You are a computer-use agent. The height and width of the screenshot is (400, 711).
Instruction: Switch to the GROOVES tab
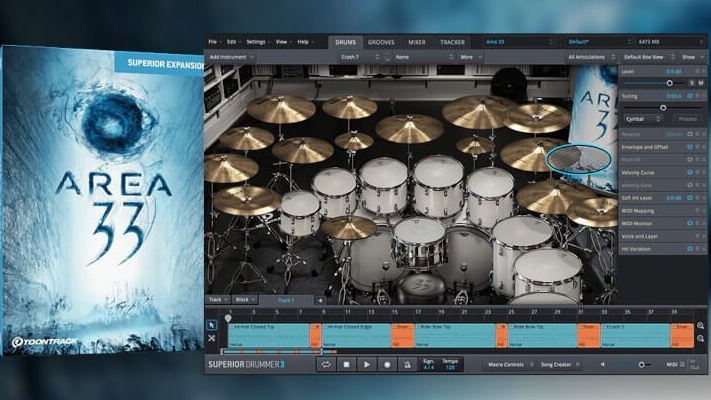coord(381,42)
